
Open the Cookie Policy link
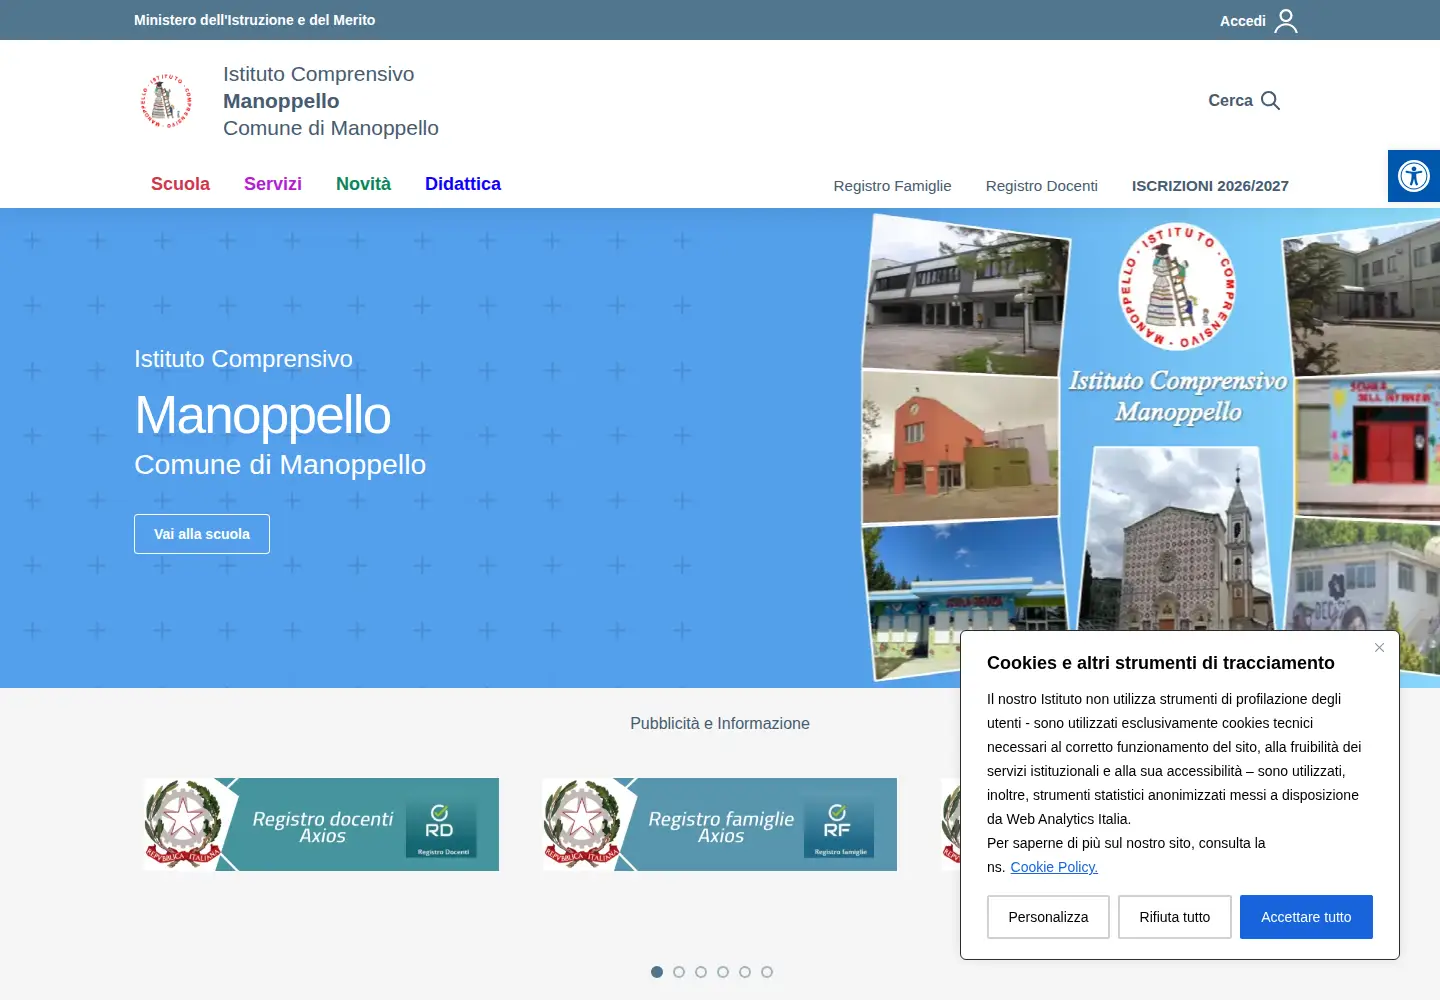point(1054,867)
